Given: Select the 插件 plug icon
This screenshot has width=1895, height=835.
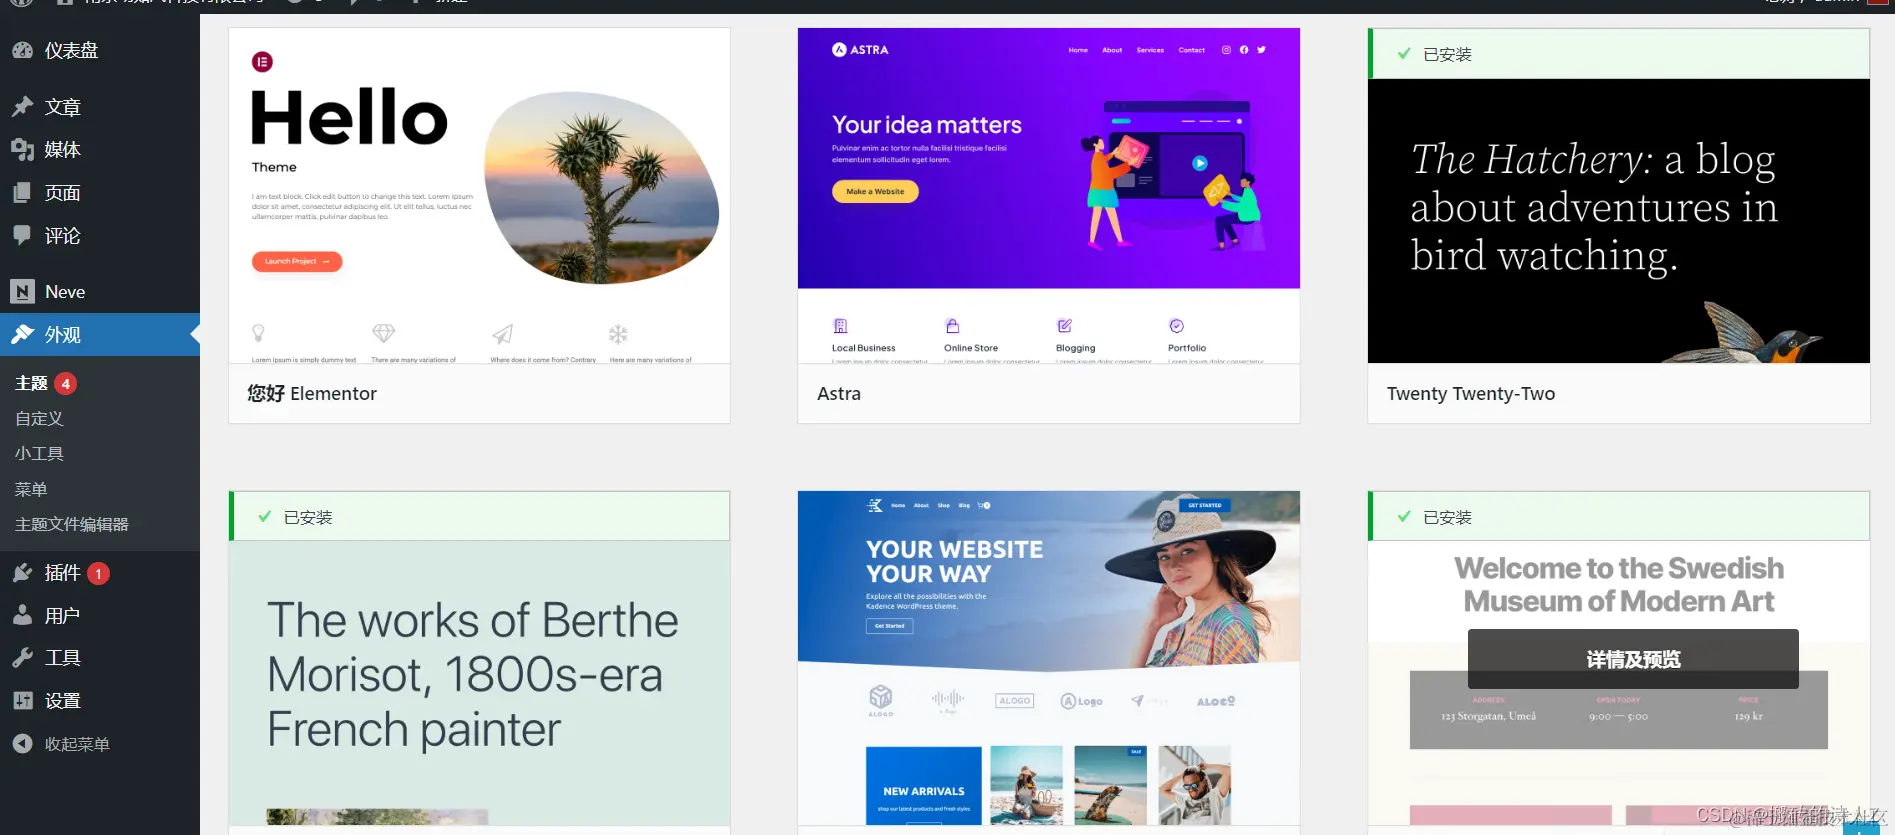Looking at the screenshot, I should click(x=22, y=572).
